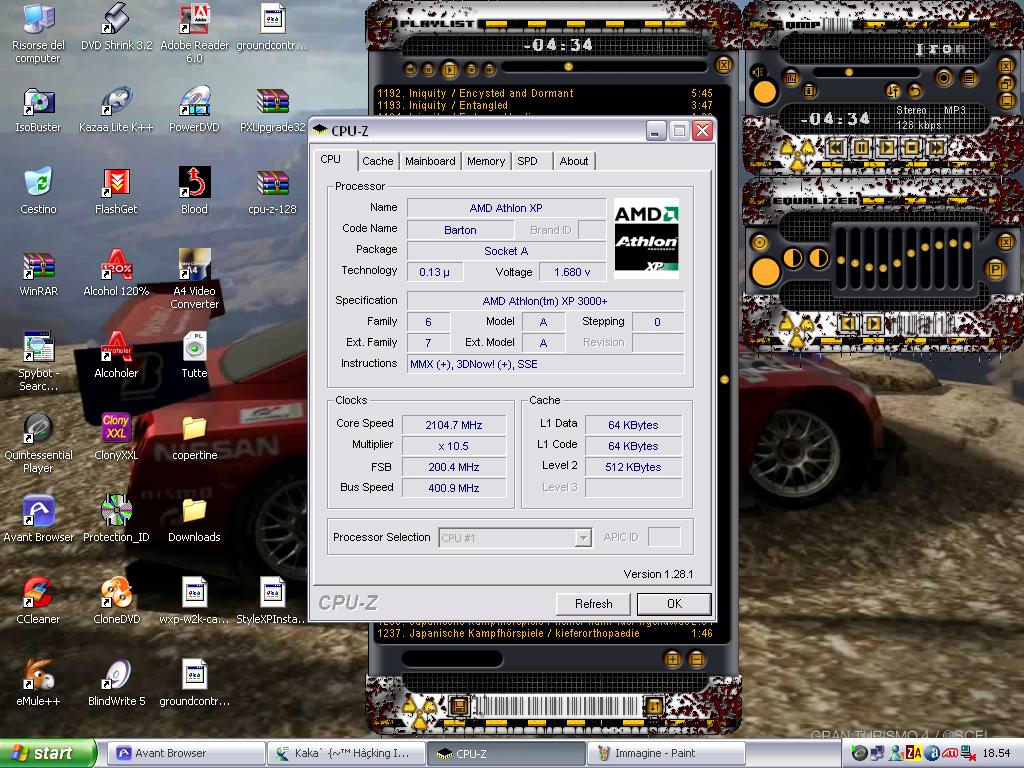Stop playback in the QMP main window
Screen dimensions: 1024x768
[x=911, y=147]
